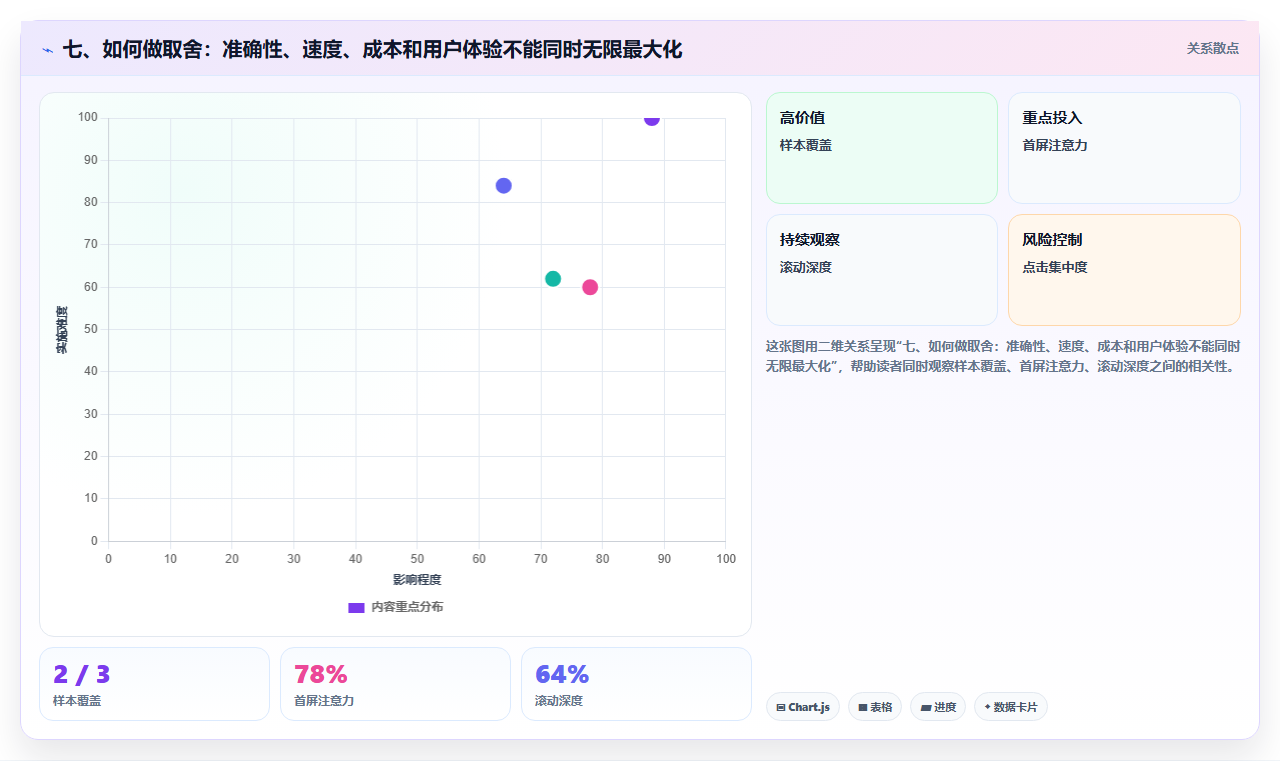Viewport: 1280px width, 761px height.
Task: Open the 持续观察 滚动深度 card
Action: (882, 270)
